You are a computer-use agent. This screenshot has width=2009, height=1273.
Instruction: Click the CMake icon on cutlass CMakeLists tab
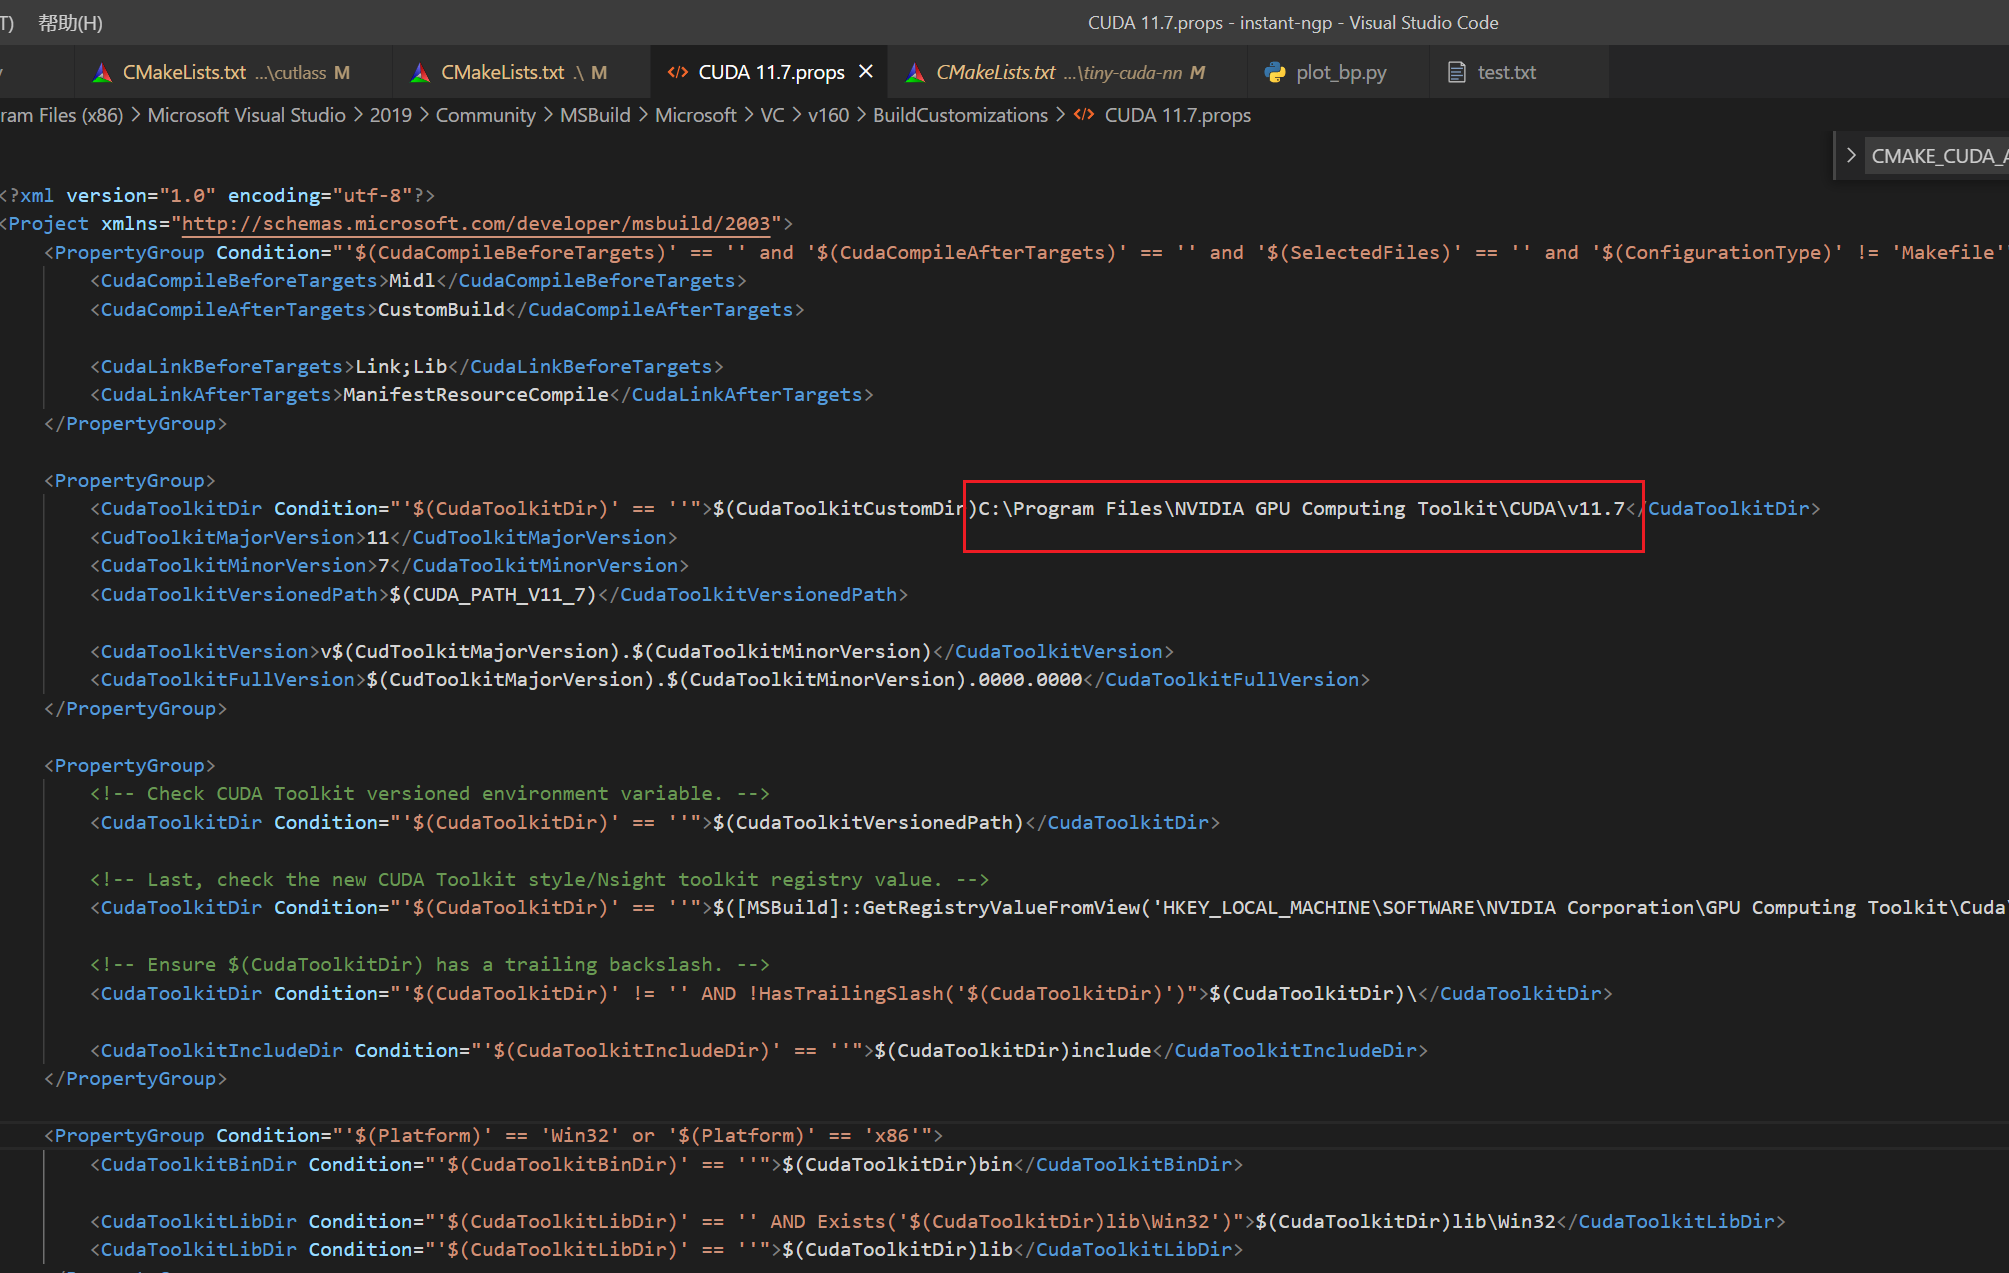(102, 73)
